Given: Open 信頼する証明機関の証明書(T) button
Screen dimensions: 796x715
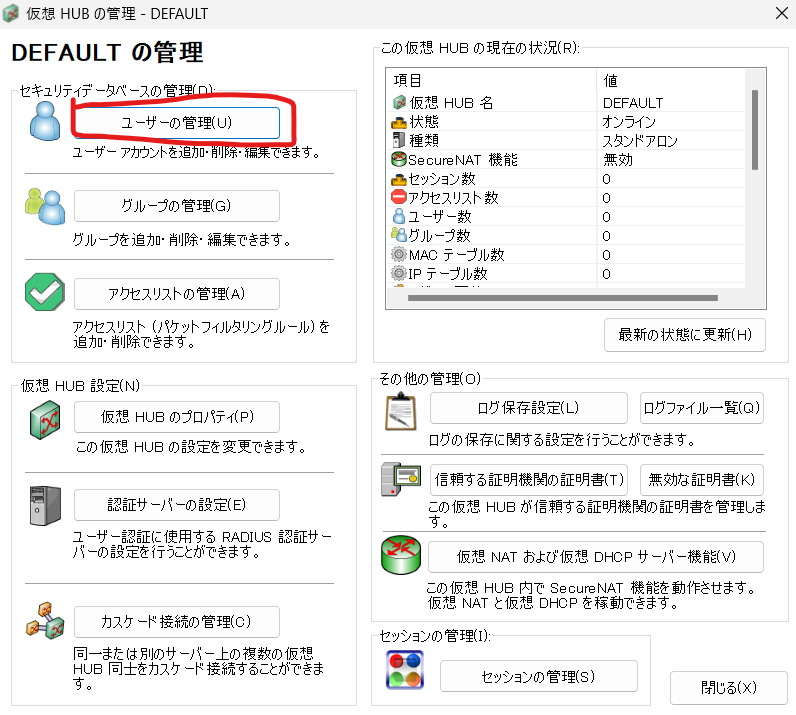Looking at the screenshot, I should [x=528, y=479].
